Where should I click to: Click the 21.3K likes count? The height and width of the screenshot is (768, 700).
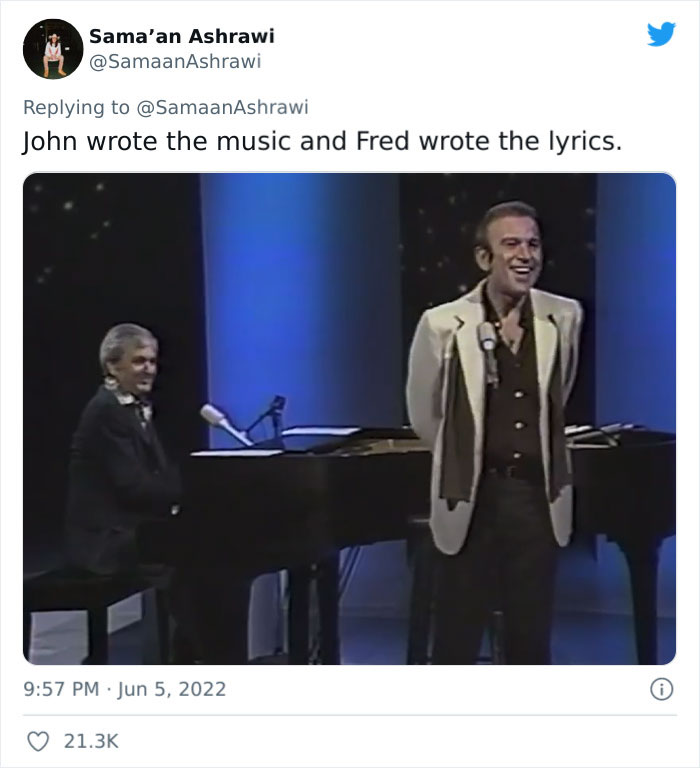coord(91,741)
